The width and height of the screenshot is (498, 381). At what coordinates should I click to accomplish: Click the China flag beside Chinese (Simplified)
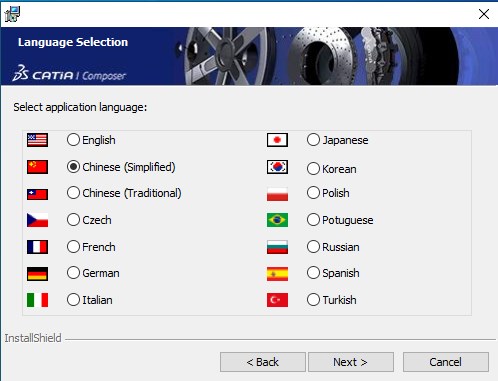click(37, 167)
